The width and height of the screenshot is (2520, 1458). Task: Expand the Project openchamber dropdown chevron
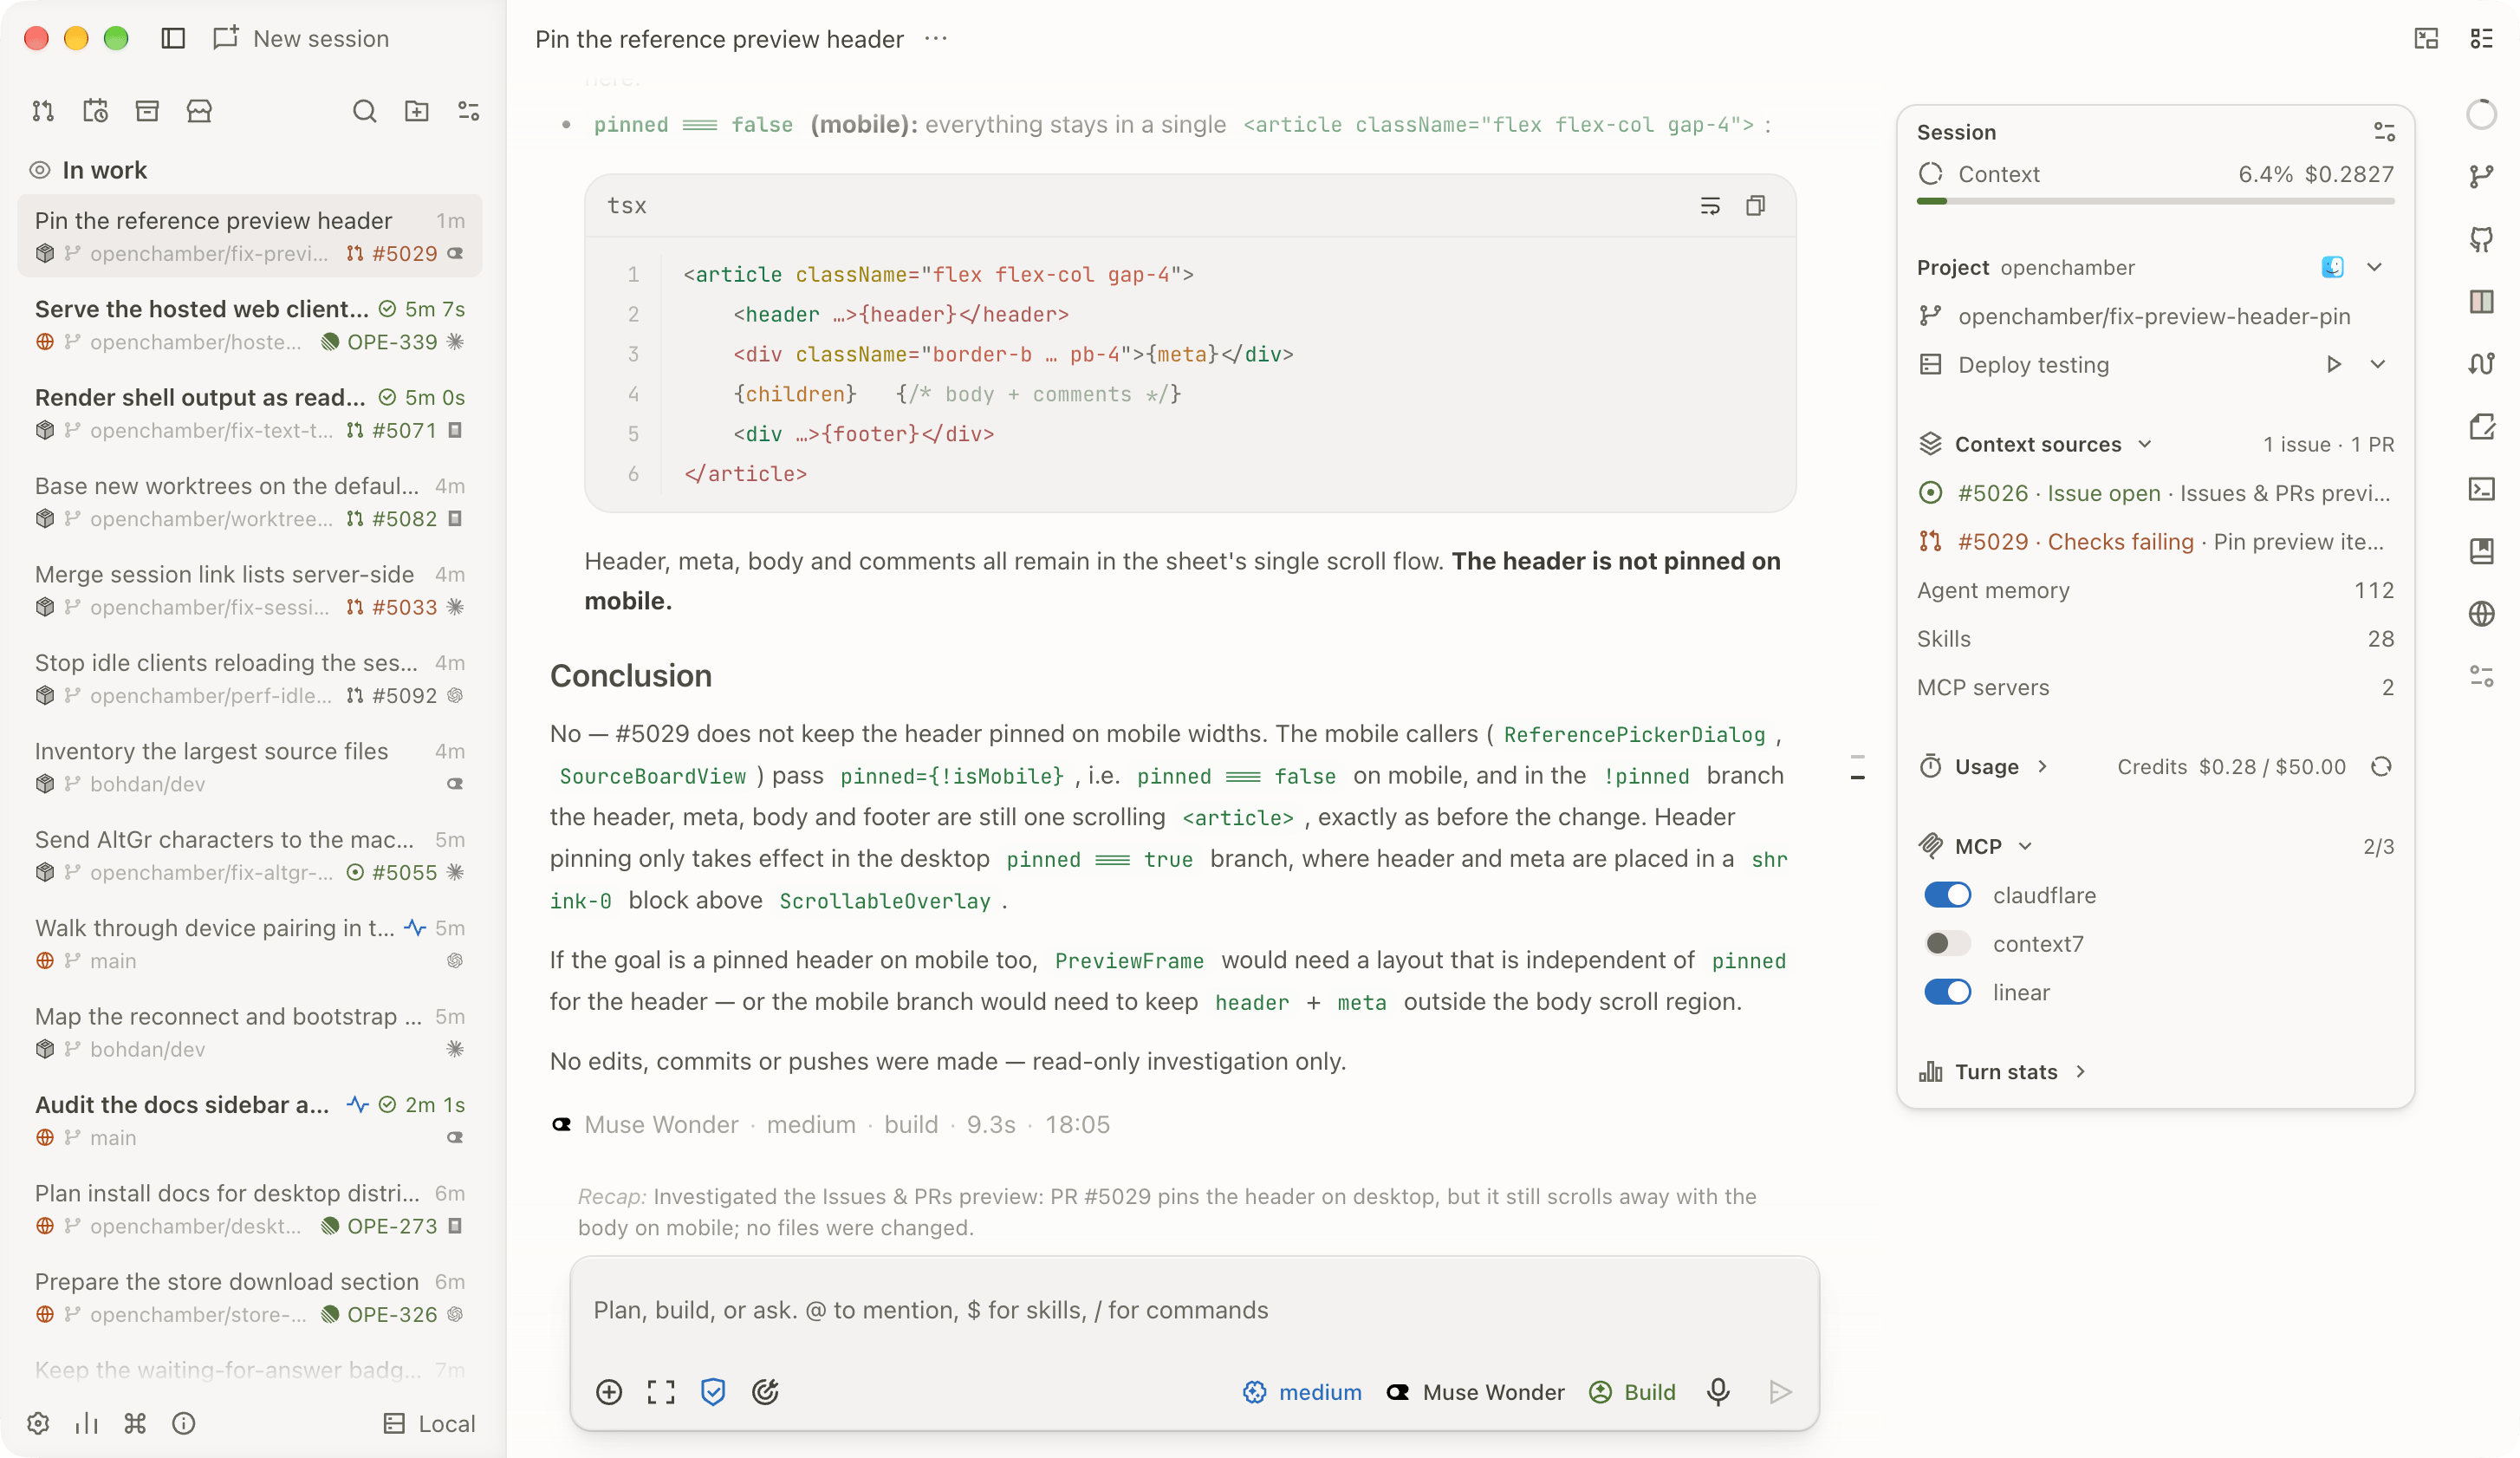(2374, 267)
